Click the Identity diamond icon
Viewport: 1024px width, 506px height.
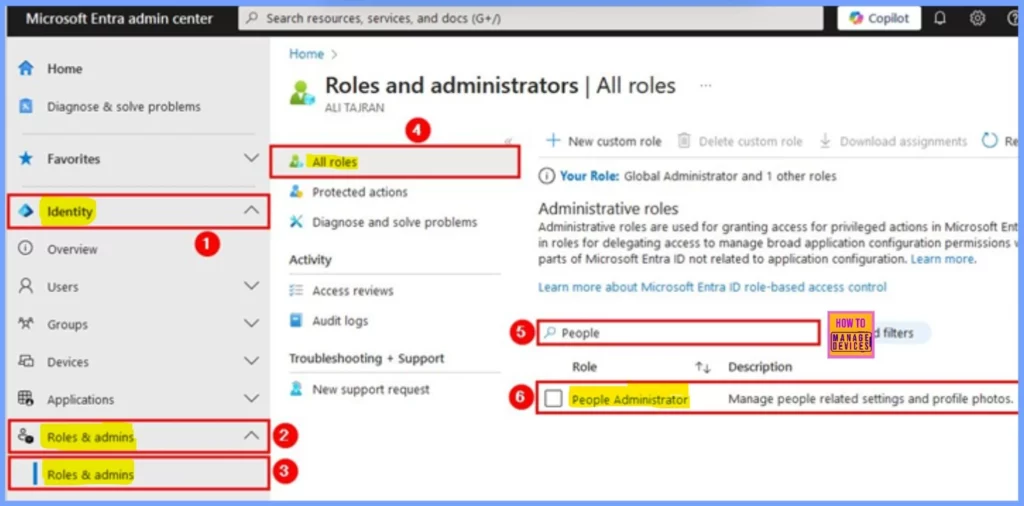[x=25, y=212]
